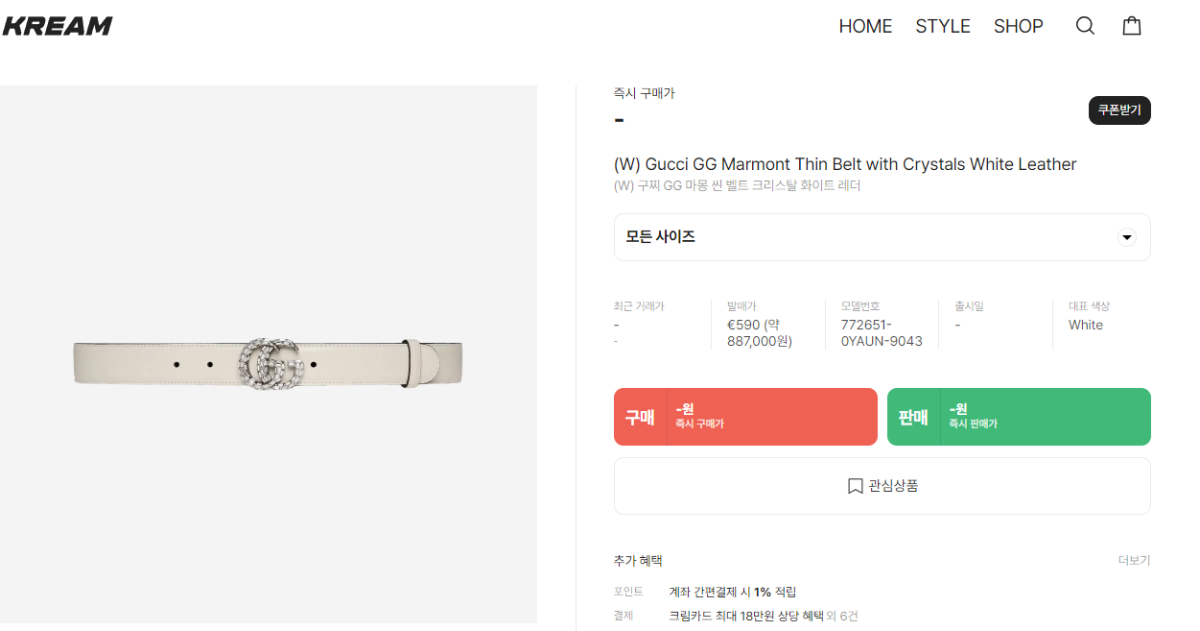Open the STYLE menu item

(943, 26)
